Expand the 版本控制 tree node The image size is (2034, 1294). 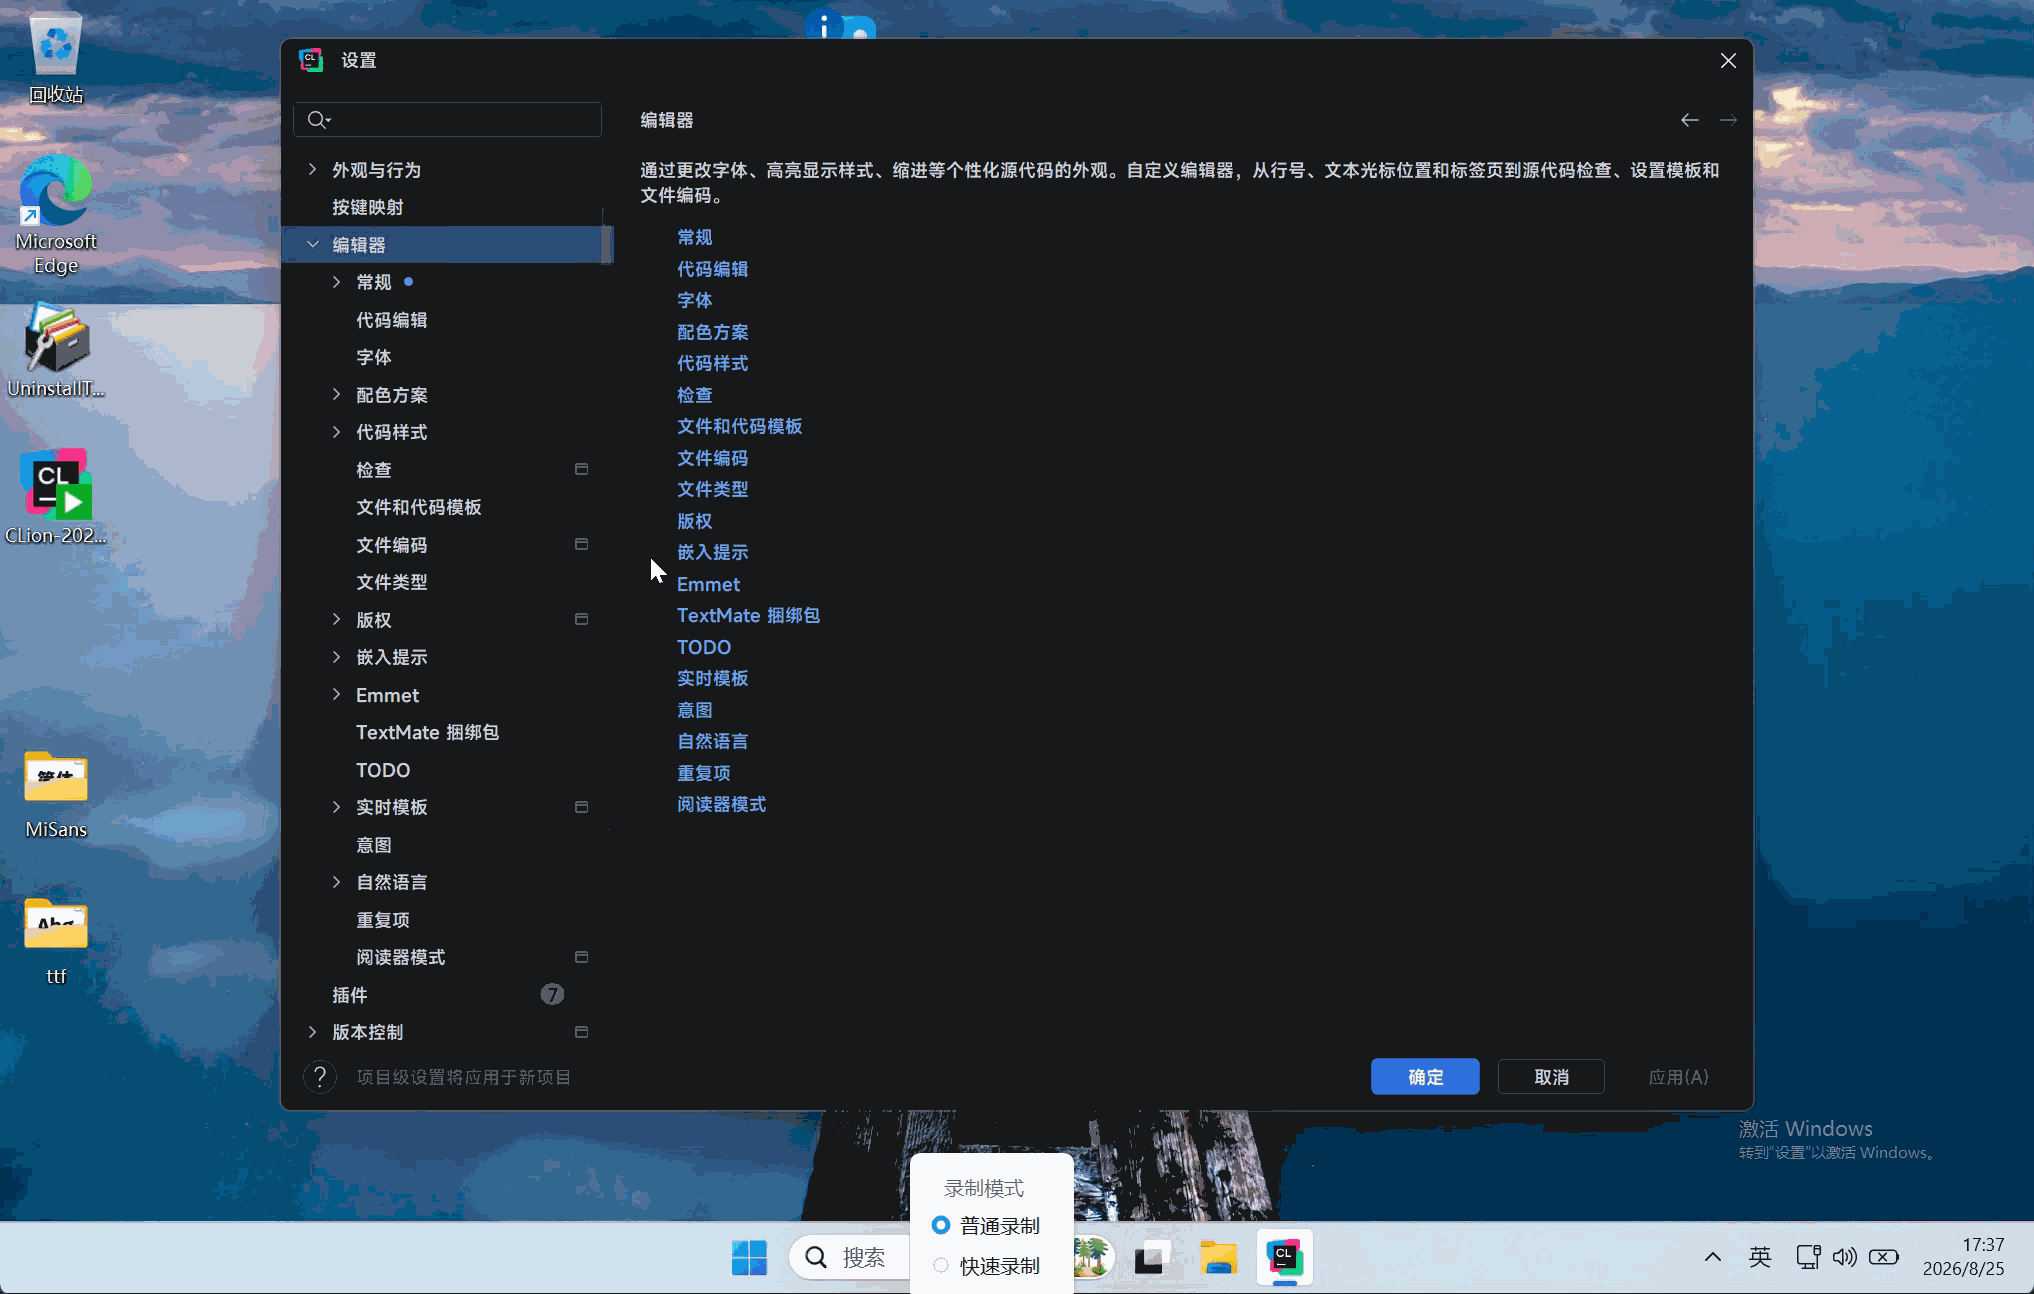coord(312,1031)
